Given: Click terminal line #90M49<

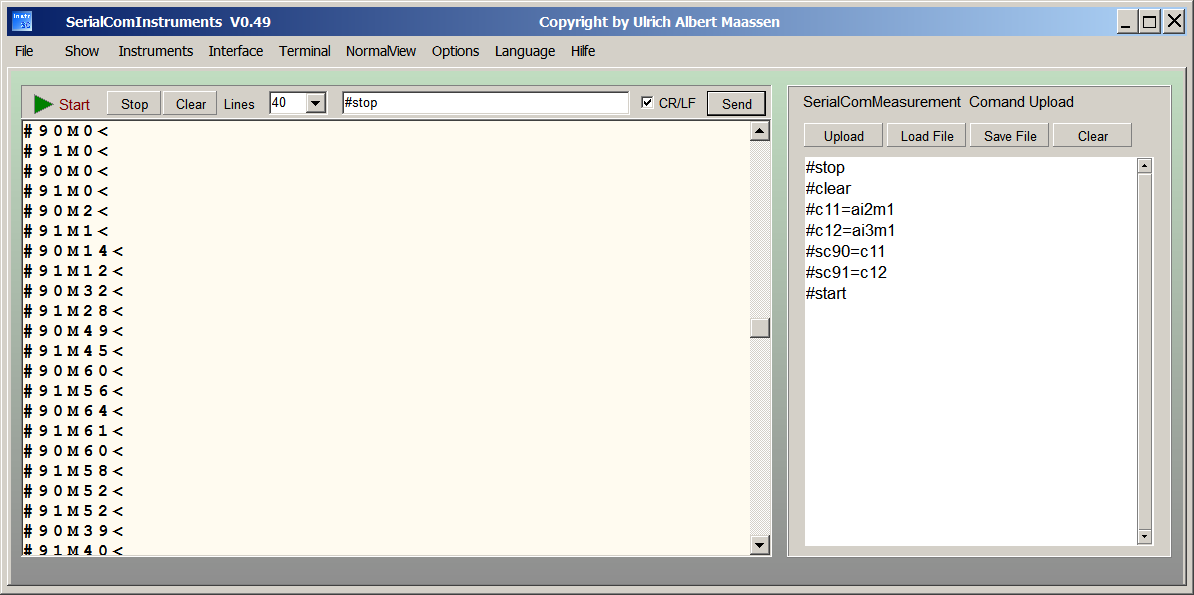Looking at the screenshot, I should pos(74,331).
